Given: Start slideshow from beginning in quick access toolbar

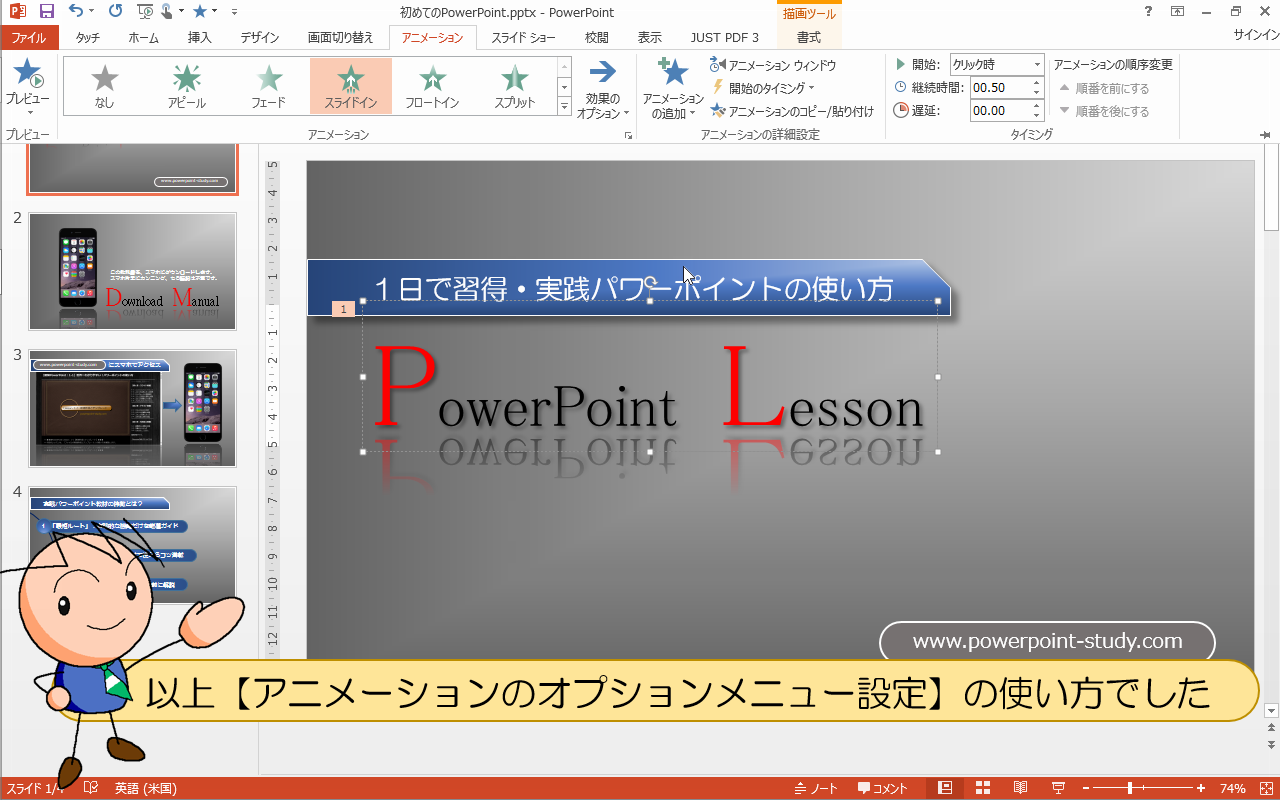Looking at the screenshot, I should coord(143,12).
